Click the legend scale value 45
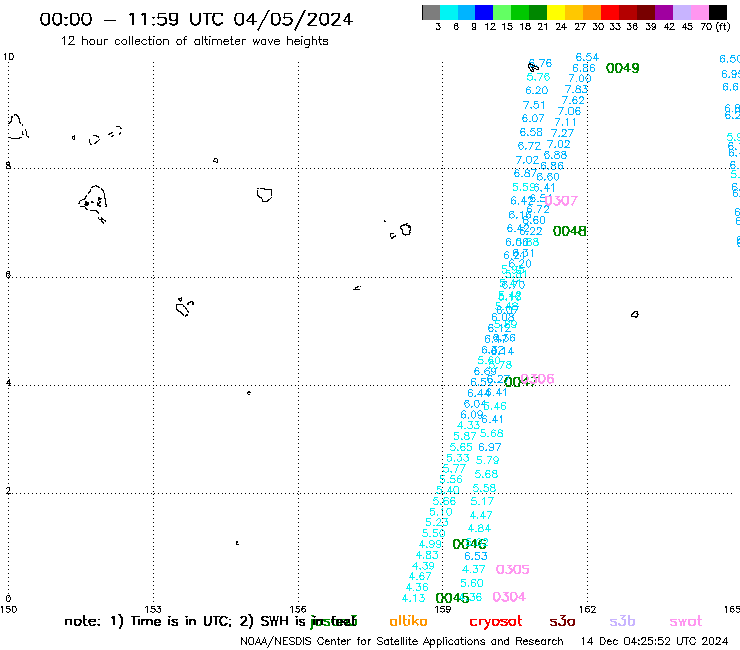The image size is (740, 650). pyautogui.click(x=688, y=27)
